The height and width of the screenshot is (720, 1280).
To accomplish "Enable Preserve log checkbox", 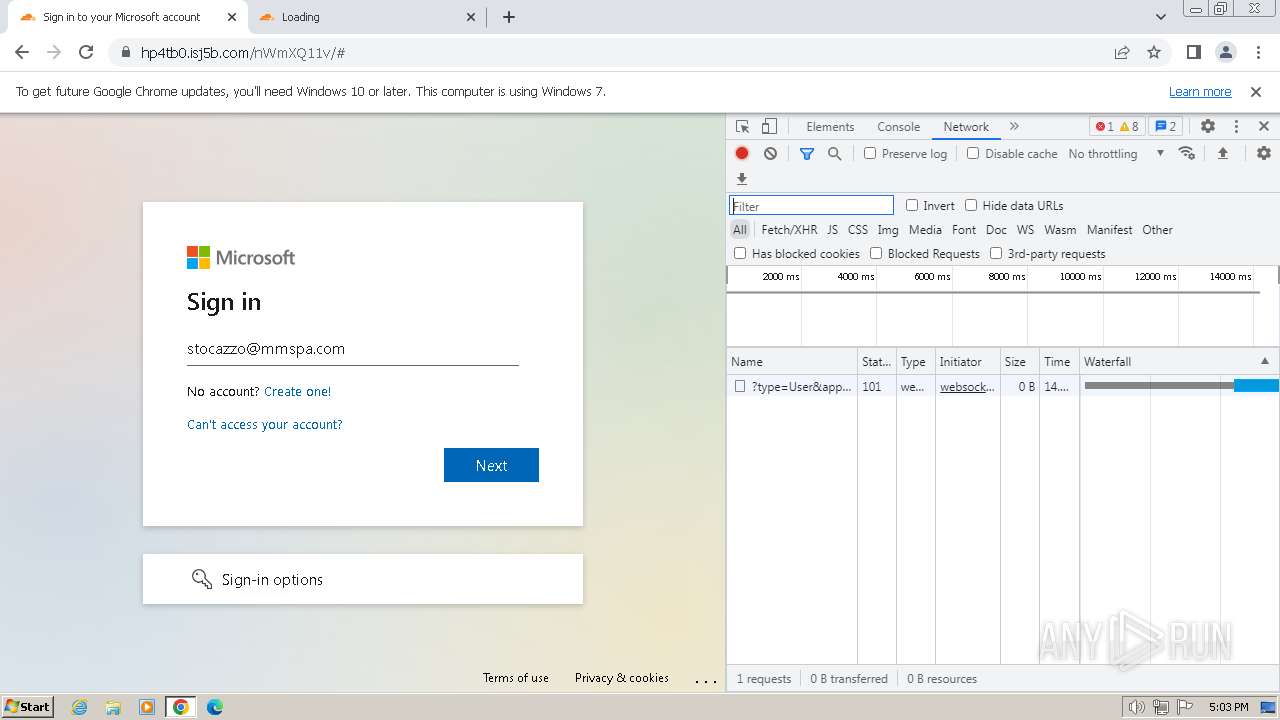I will (870, 154).
